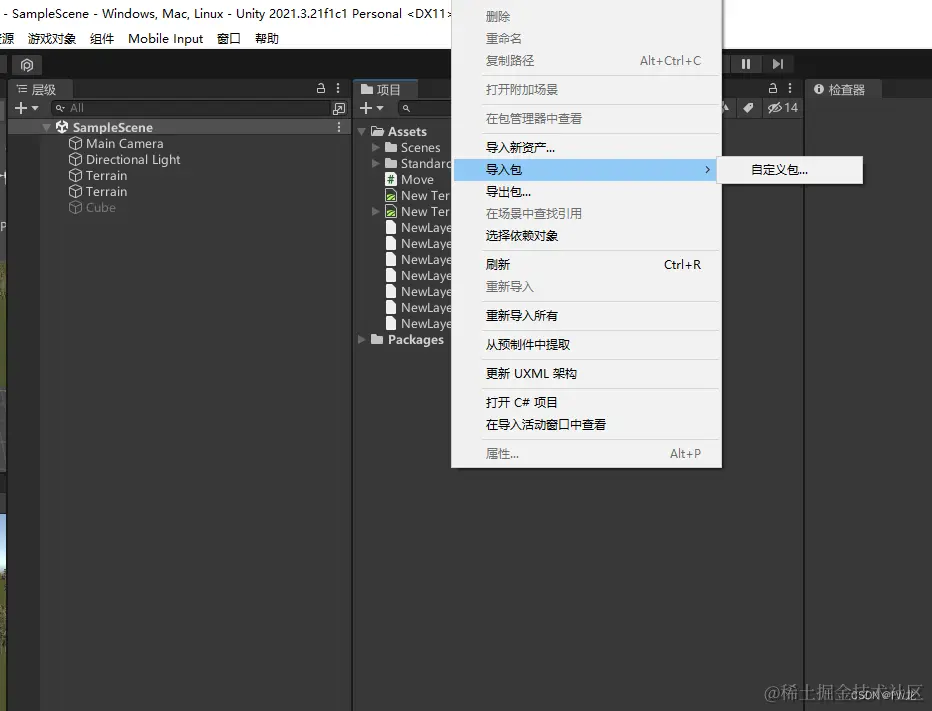Click the search-by-type icon in the Hierarchy
This screenshot has width=932, height=711.
[x=339, y=108]
